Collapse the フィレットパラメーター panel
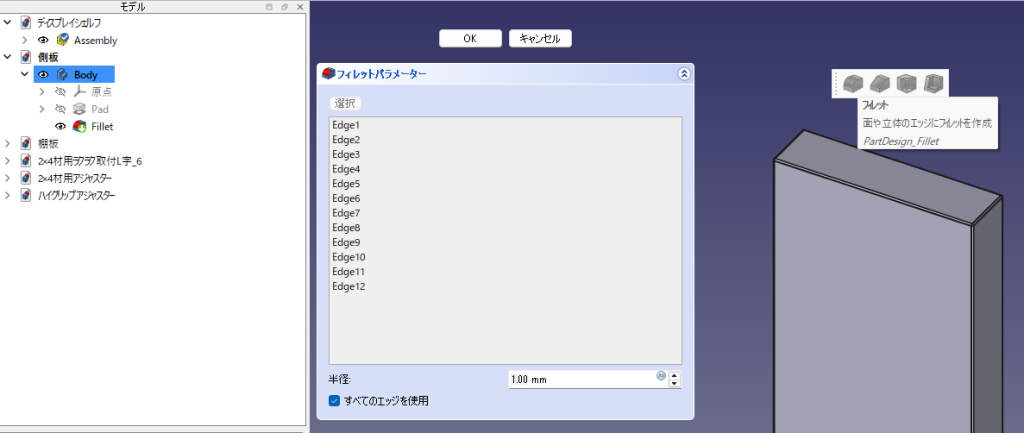Viewport: 1024px width, 433px height. [683, 73]
